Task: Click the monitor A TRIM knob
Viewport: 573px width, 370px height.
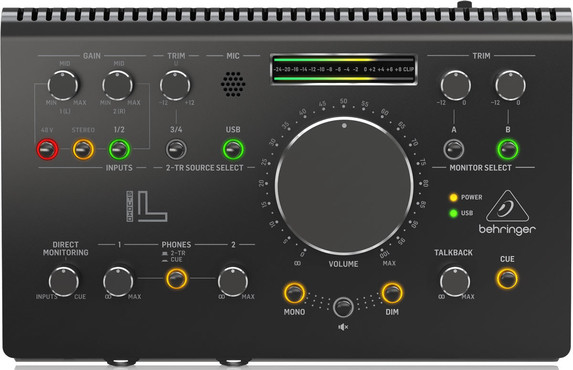Action: 455,85
